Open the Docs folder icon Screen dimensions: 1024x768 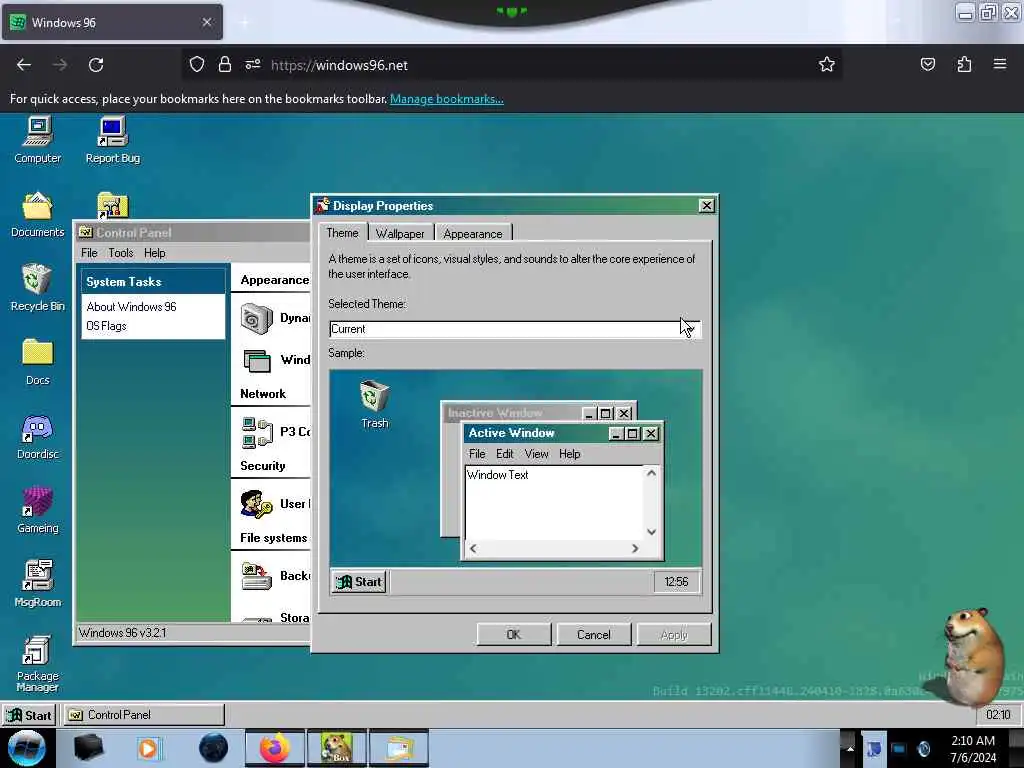(37, 361)
